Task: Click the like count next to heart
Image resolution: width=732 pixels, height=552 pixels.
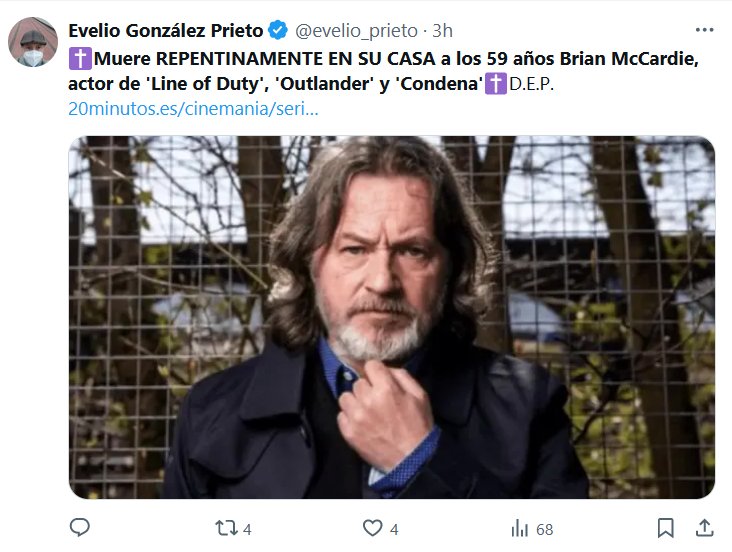Action: tap(394, 528)
